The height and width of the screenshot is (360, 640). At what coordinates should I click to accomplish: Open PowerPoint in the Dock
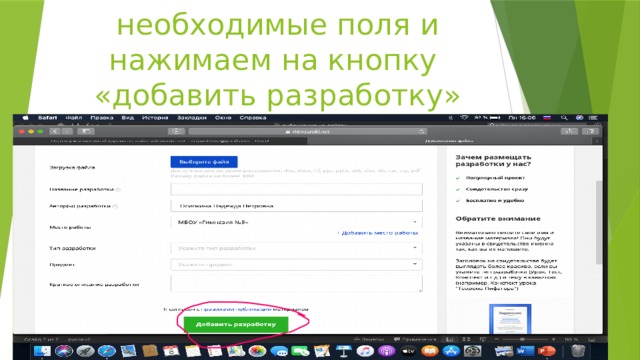pos(546,351)
